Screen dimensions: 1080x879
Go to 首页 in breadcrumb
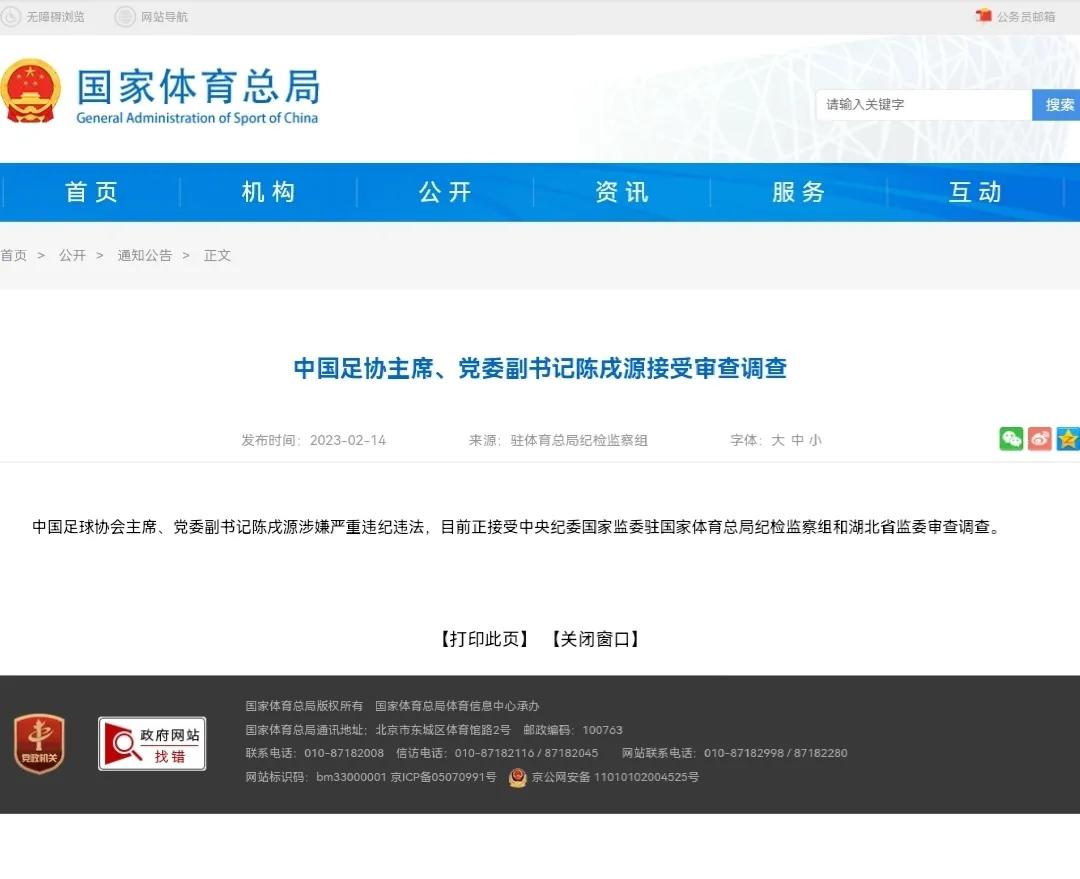14,256
